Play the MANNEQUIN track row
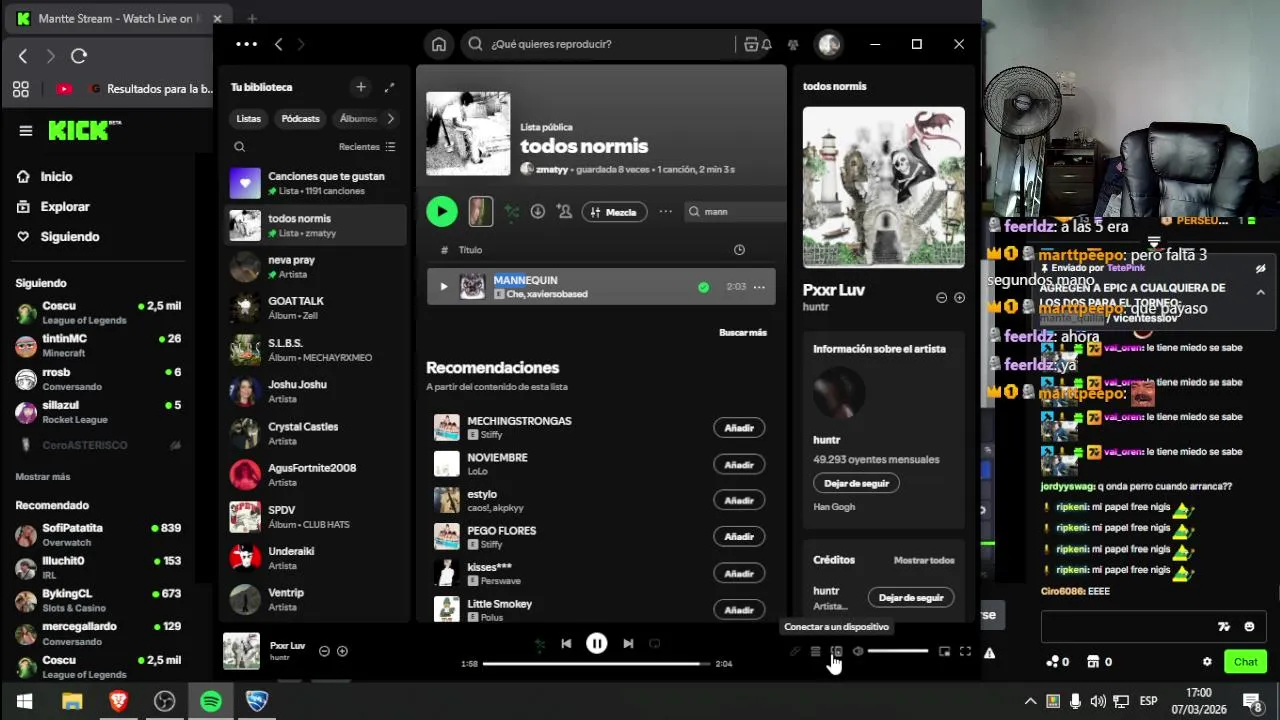 (x=443, y=287)
